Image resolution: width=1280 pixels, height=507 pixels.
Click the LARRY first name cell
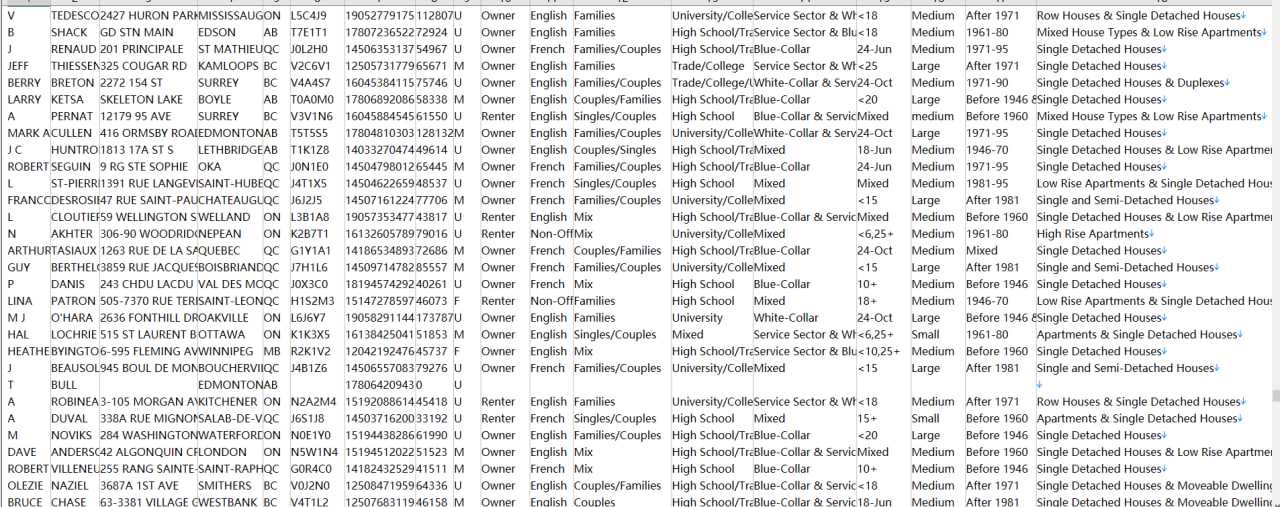pyautogui.click(x=27, y=100)
